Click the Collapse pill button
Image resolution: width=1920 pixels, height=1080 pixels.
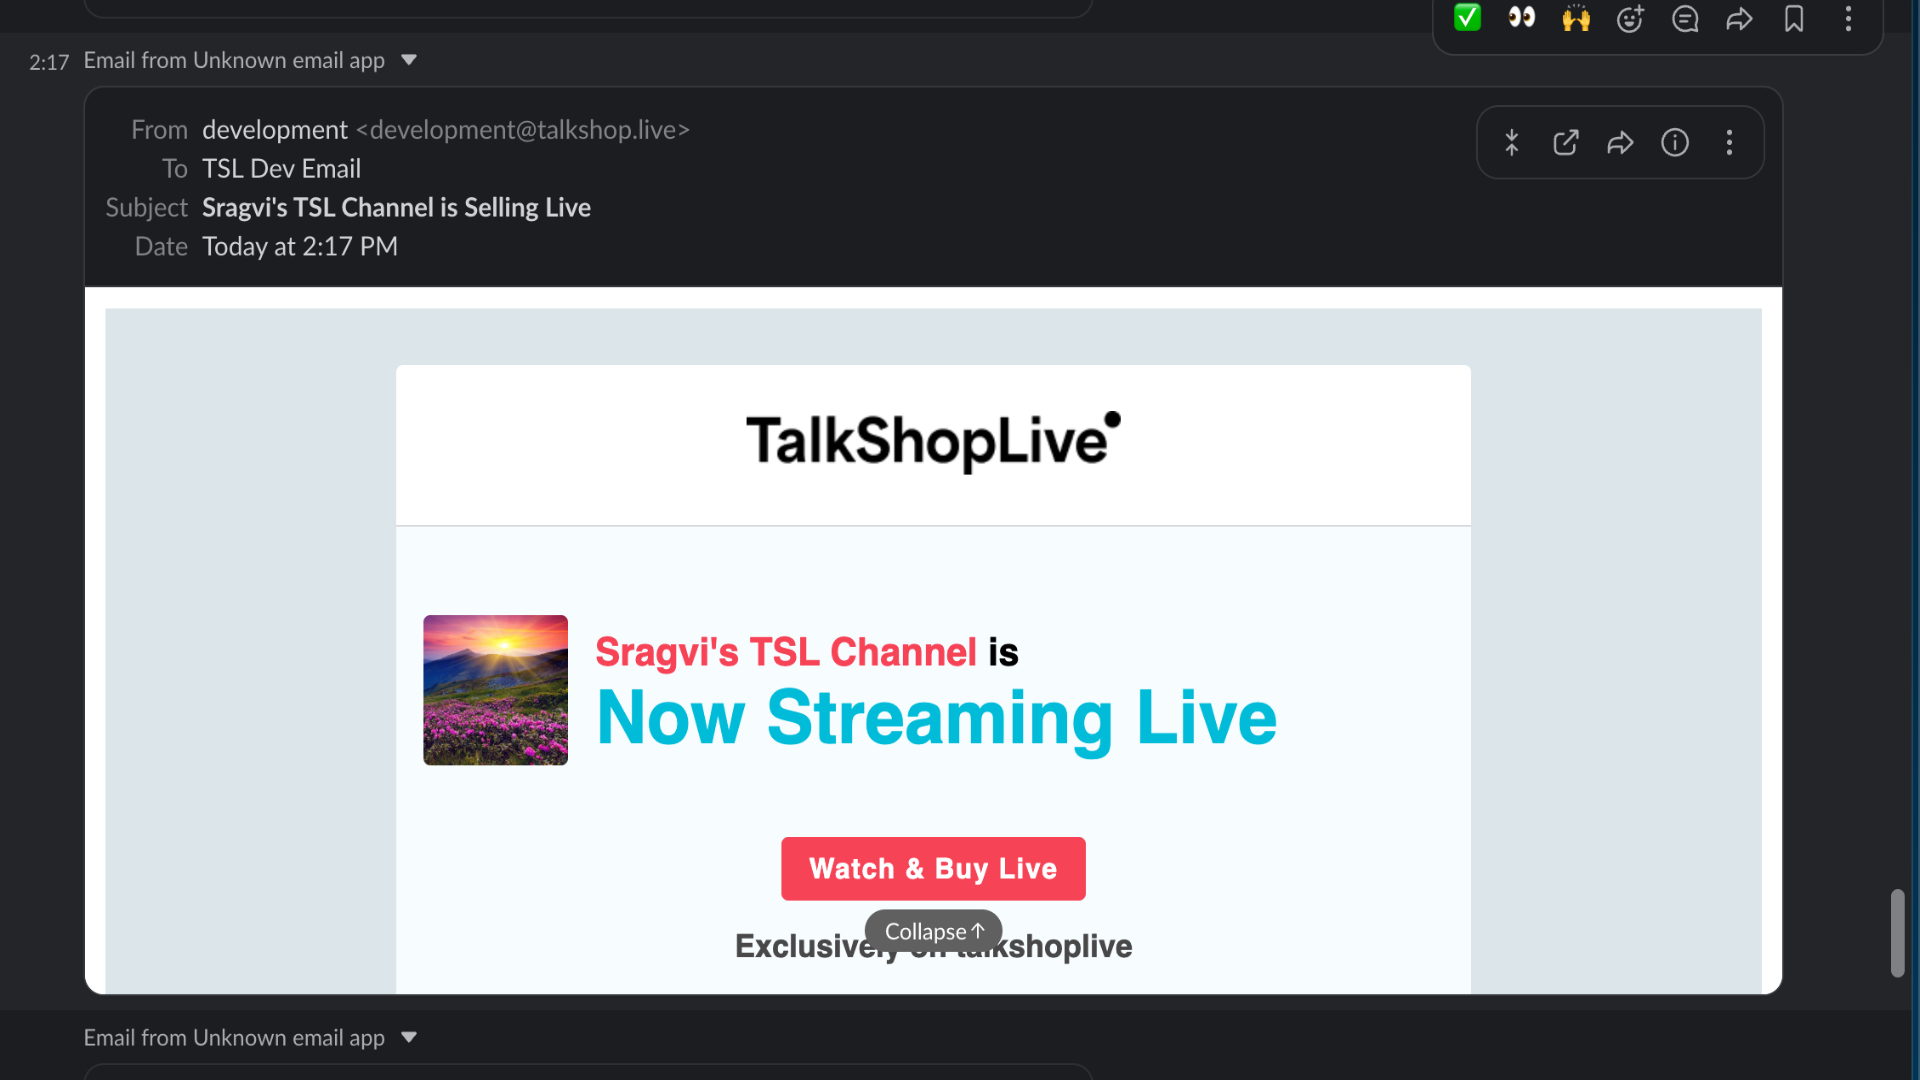click(x=933, y=931)
